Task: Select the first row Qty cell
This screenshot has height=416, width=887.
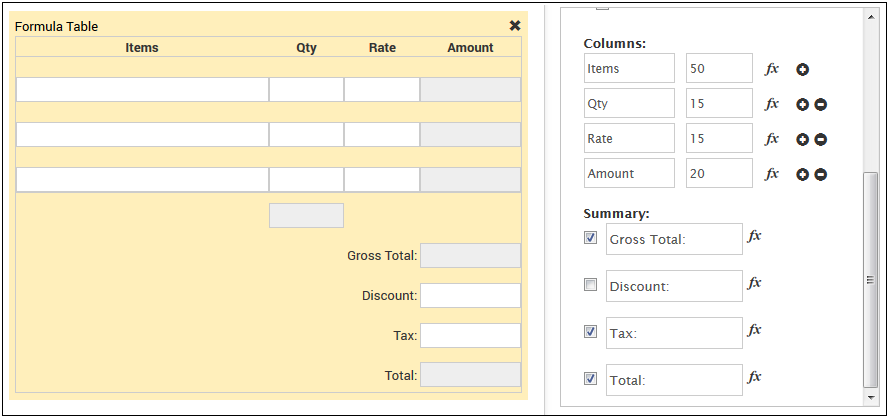Action: click(306, 90)
